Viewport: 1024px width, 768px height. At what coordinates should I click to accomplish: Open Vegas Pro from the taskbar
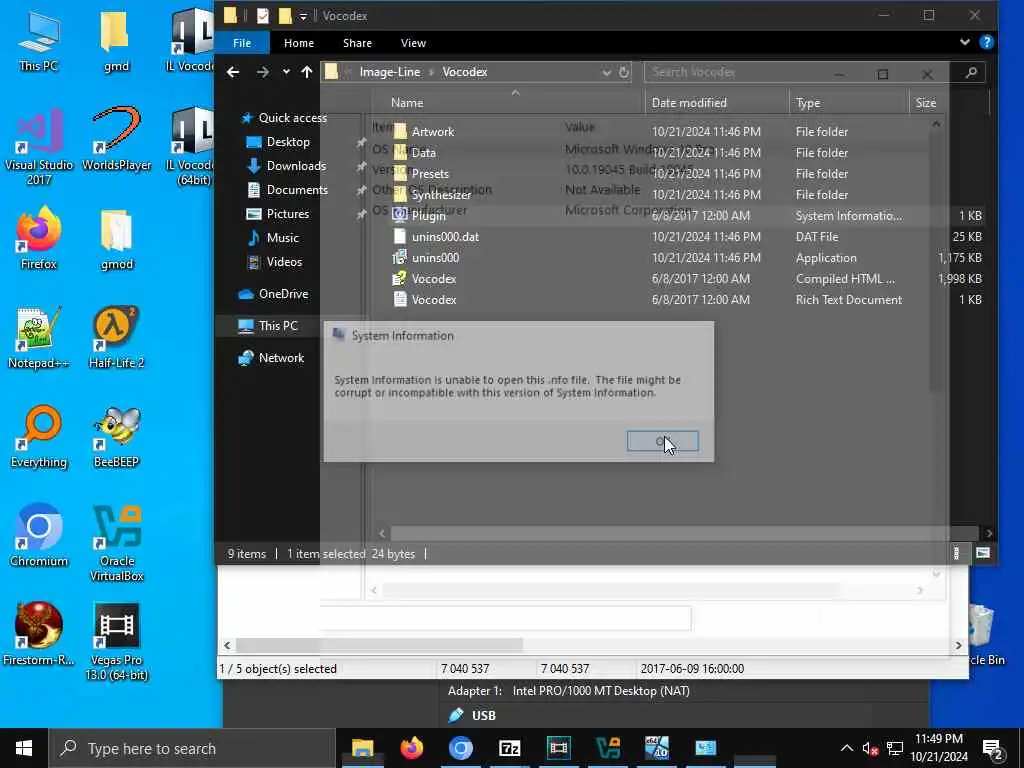click(x=558, y=748)
